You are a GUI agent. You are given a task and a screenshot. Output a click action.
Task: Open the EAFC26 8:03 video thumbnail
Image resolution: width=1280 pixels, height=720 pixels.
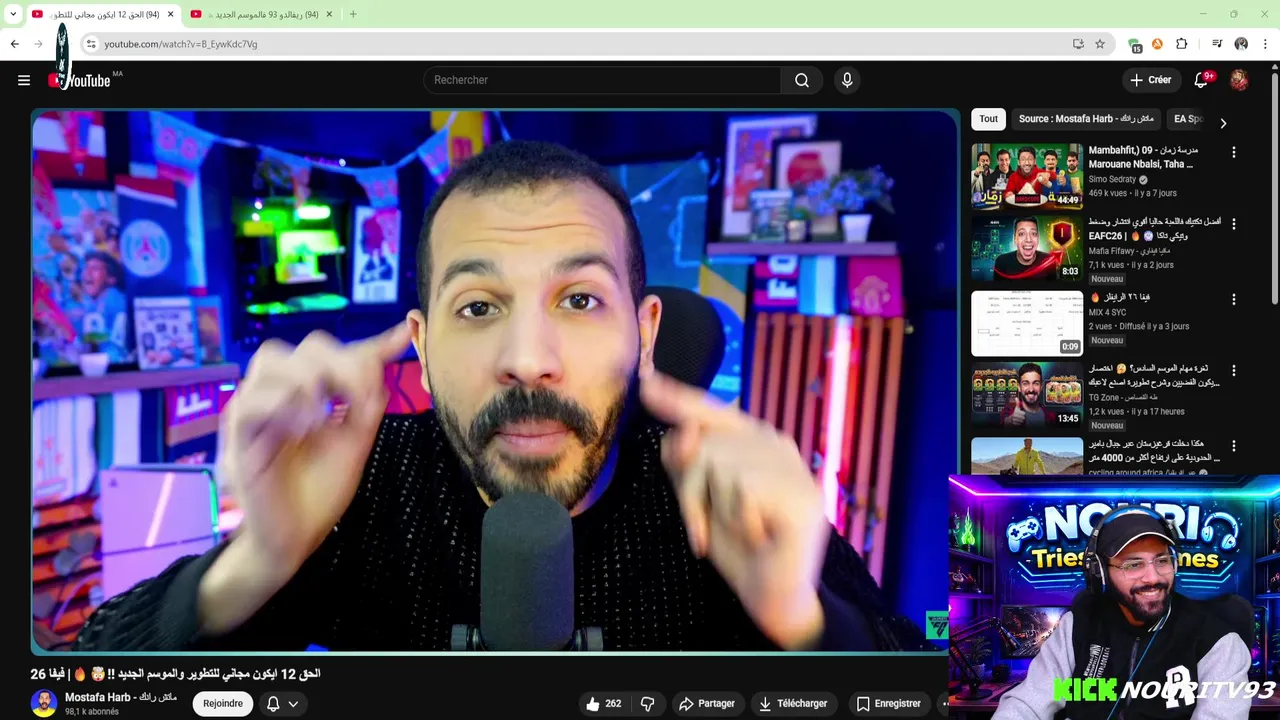[x=1027, y=249]
